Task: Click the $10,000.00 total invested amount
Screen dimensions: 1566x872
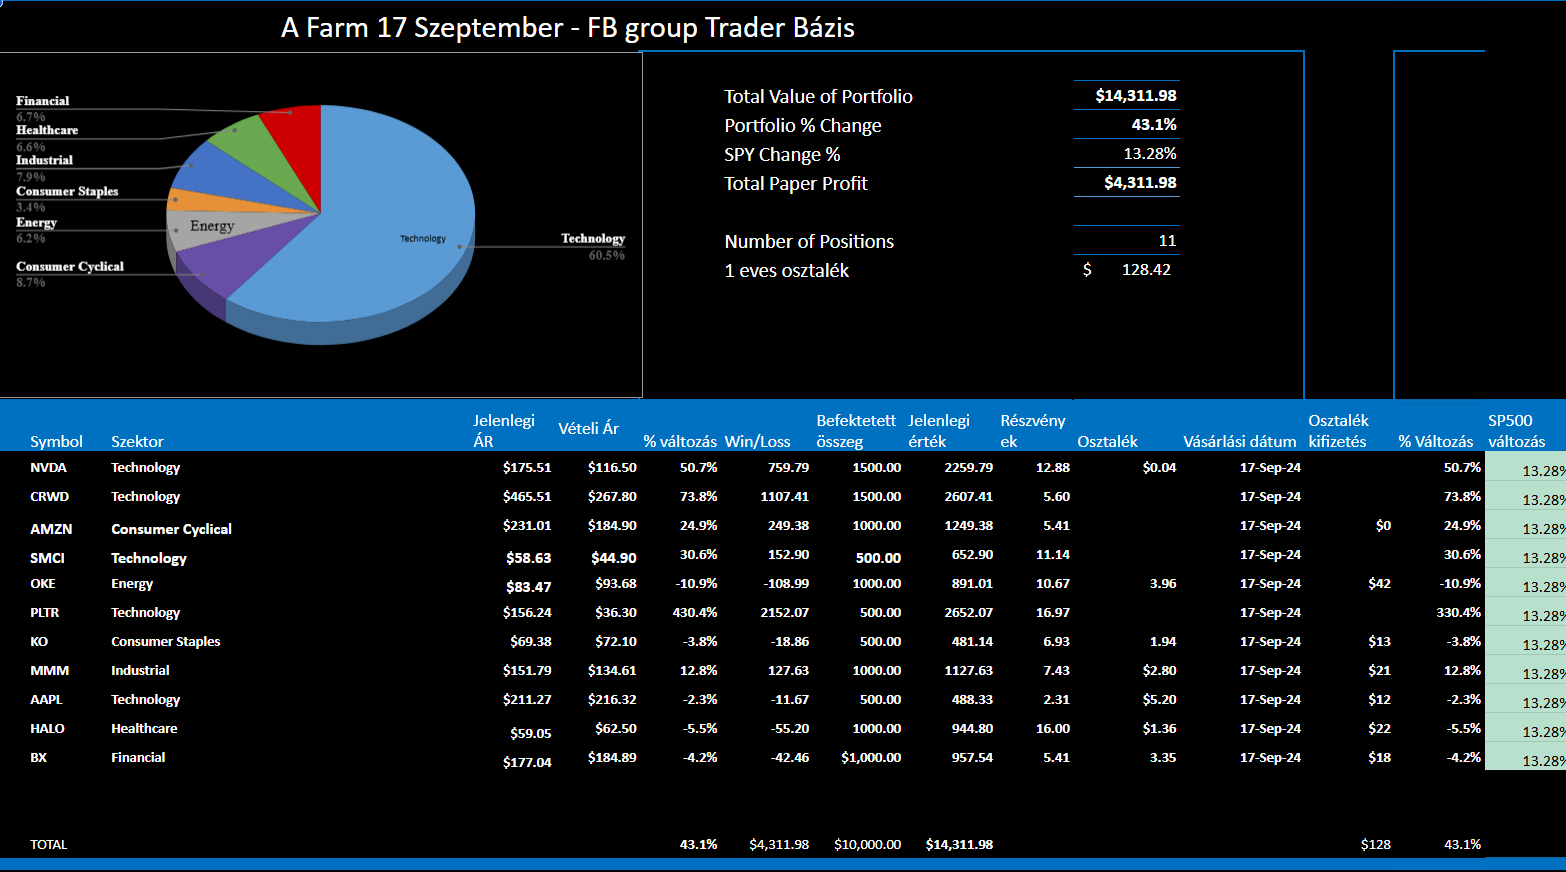Action: [x=867, y=845]
